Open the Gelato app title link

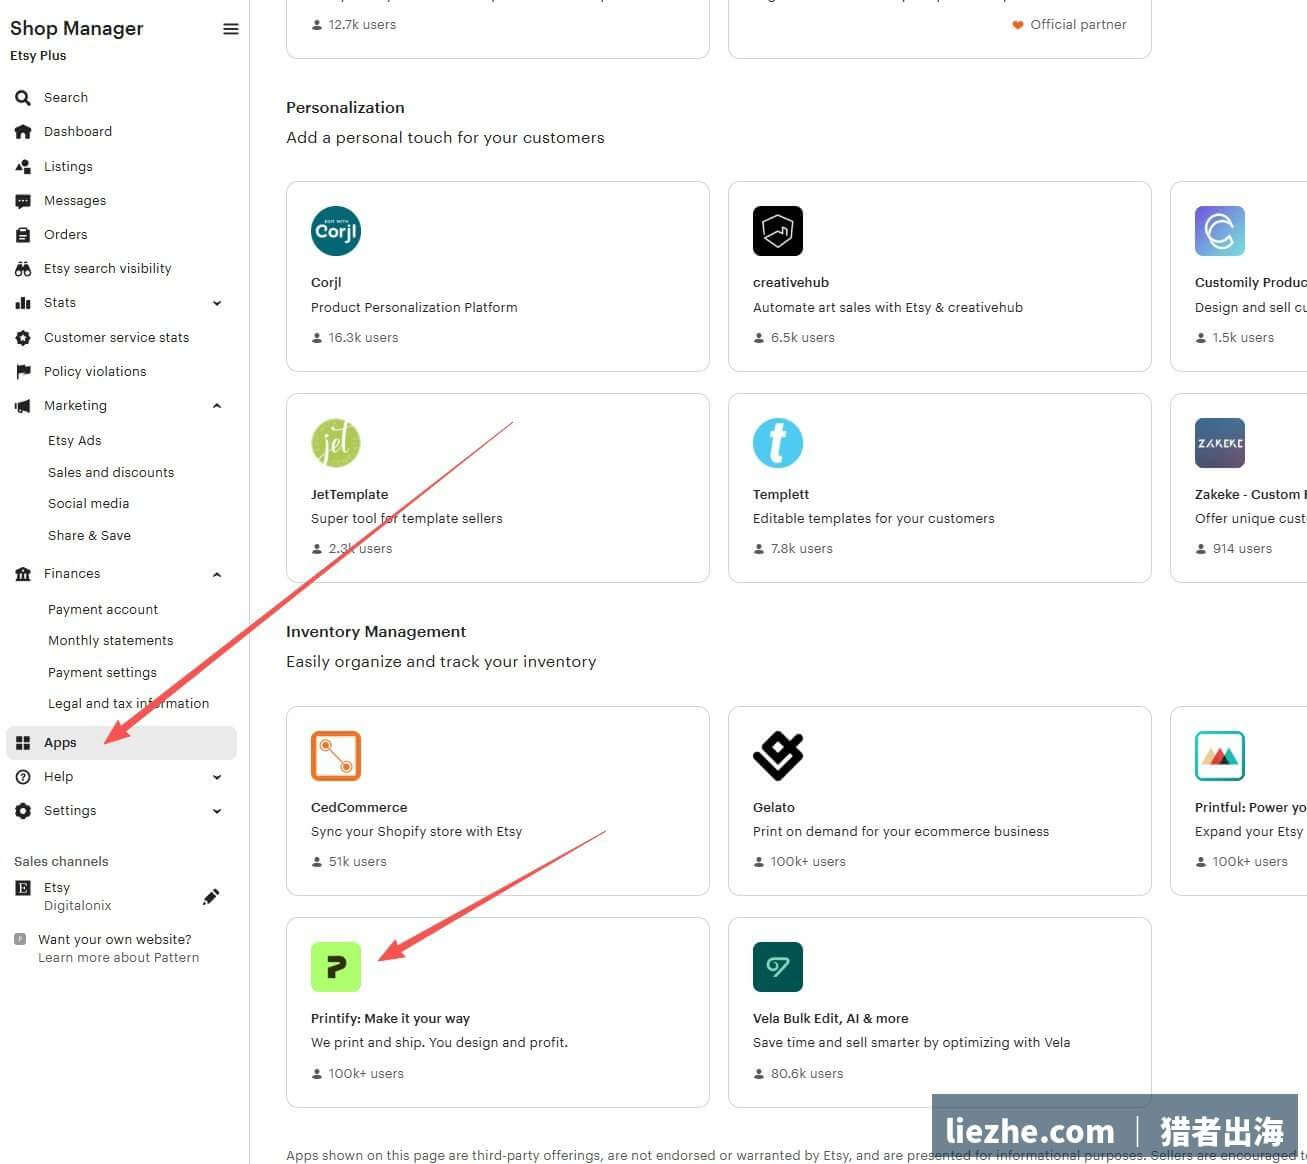pyautogui.click(x=774, y=808)
